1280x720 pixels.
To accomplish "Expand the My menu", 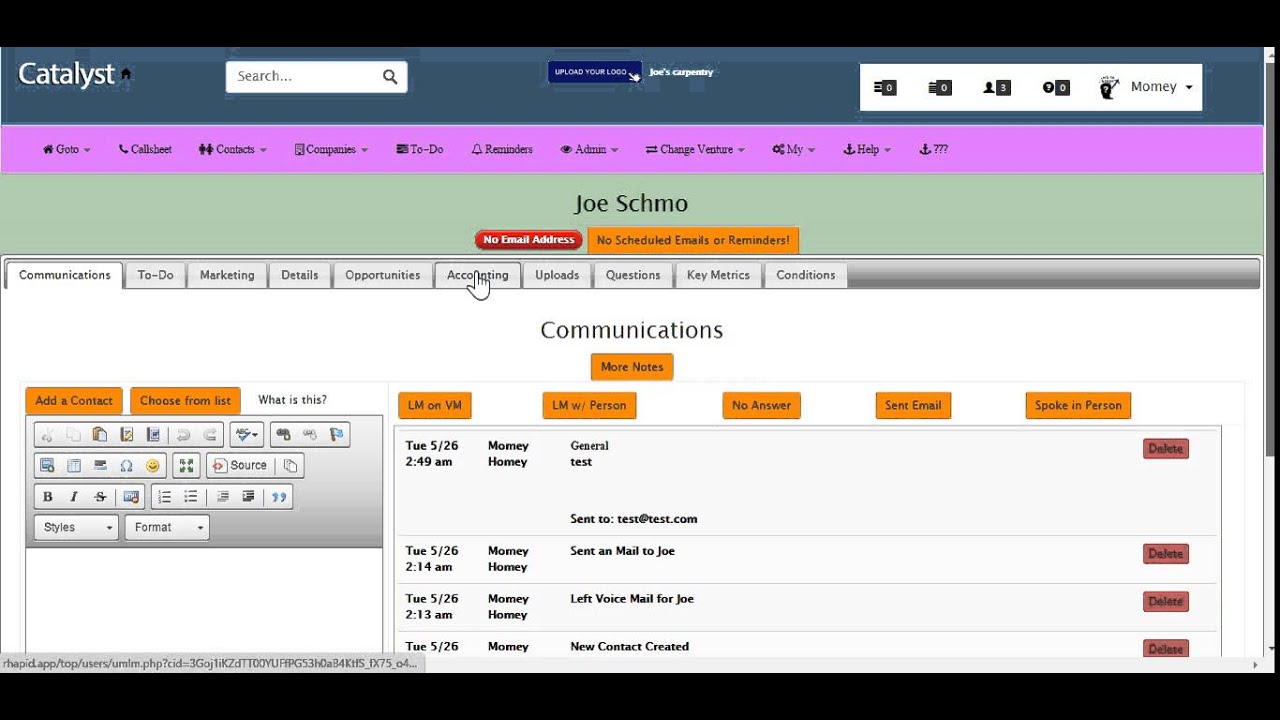I will (793, 149).
